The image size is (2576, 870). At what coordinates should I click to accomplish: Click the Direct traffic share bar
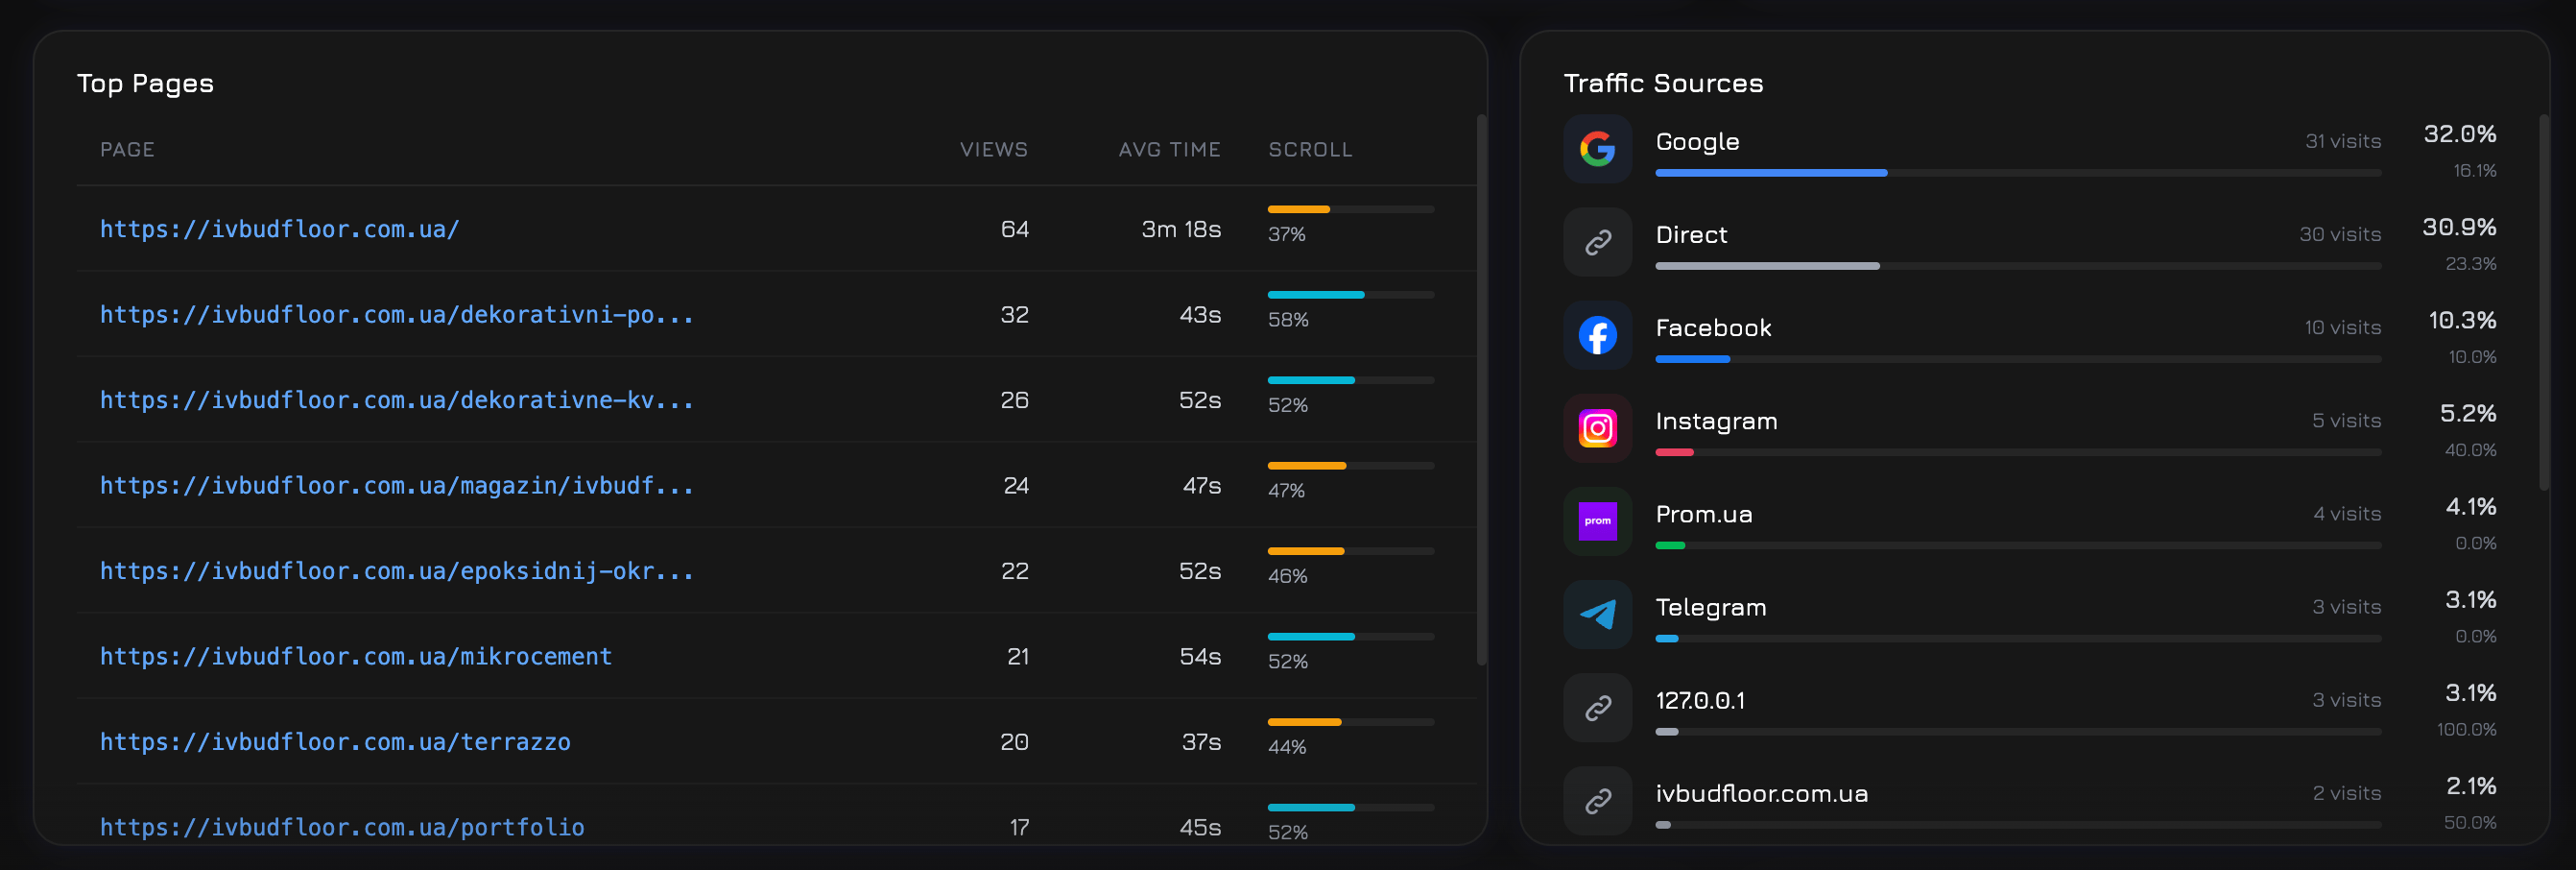(x=2018, y=266)
